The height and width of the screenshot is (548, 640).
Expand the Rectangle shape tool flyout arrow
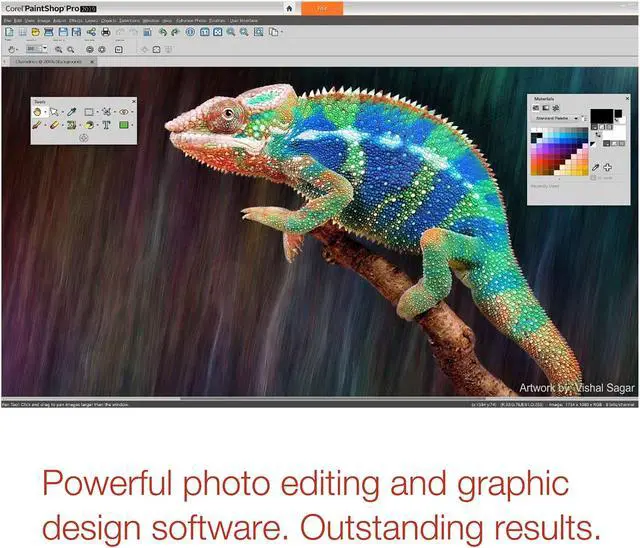coord(132,125)
